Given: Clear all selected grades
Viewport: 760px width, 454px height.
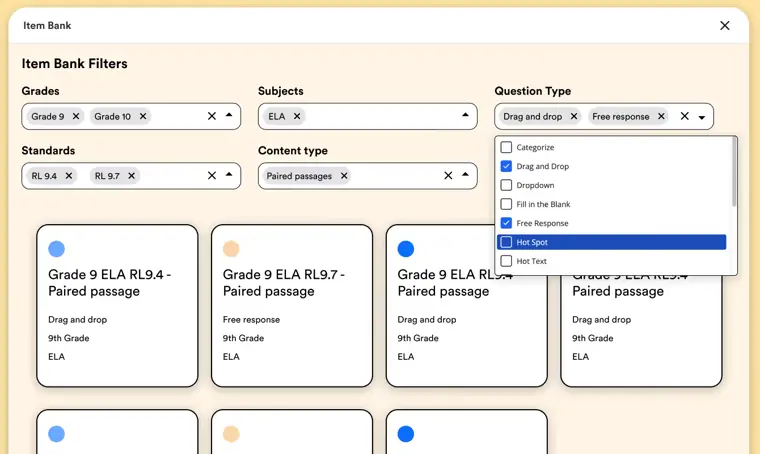Looking at the screenshot, I should tap(212, 116).
